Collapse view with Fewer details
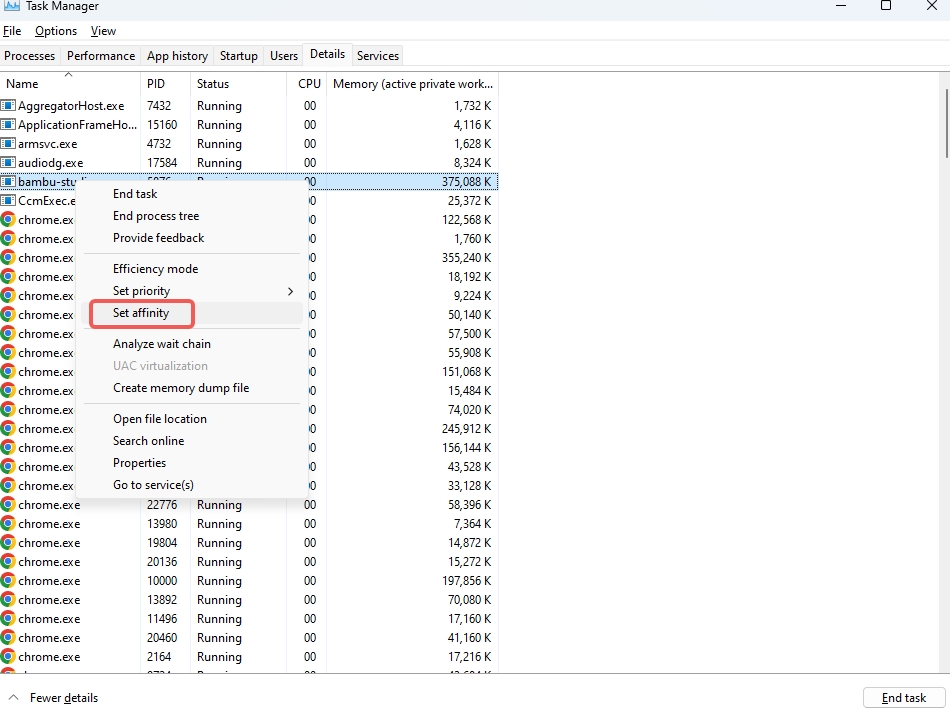The image size is (950, 716). pyautogui.click(x=55, y=698)
